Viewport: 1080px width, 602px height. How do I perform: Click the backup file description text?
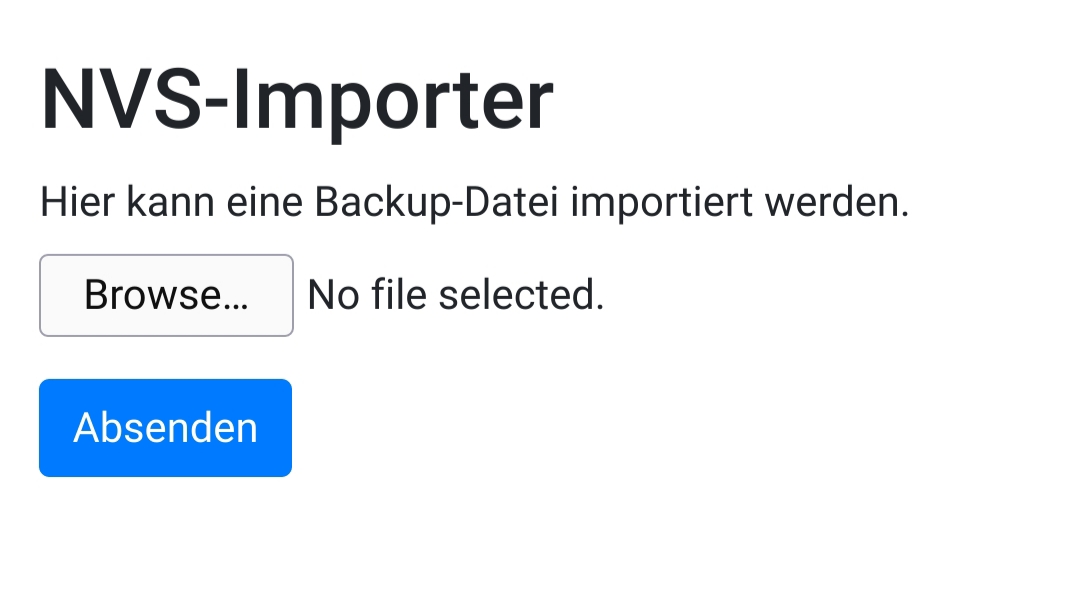click(475, 203)
